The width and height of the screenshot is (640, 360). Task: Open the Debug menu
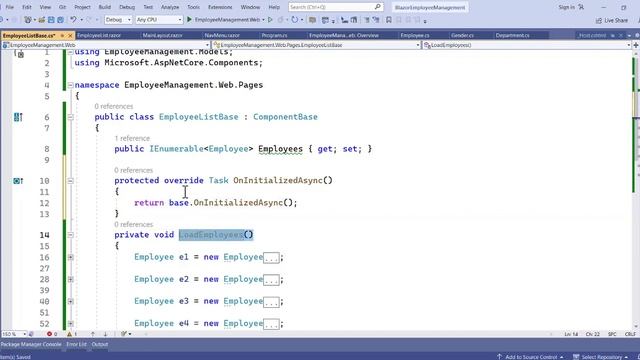pyautogui.click(x=127, y=7)
